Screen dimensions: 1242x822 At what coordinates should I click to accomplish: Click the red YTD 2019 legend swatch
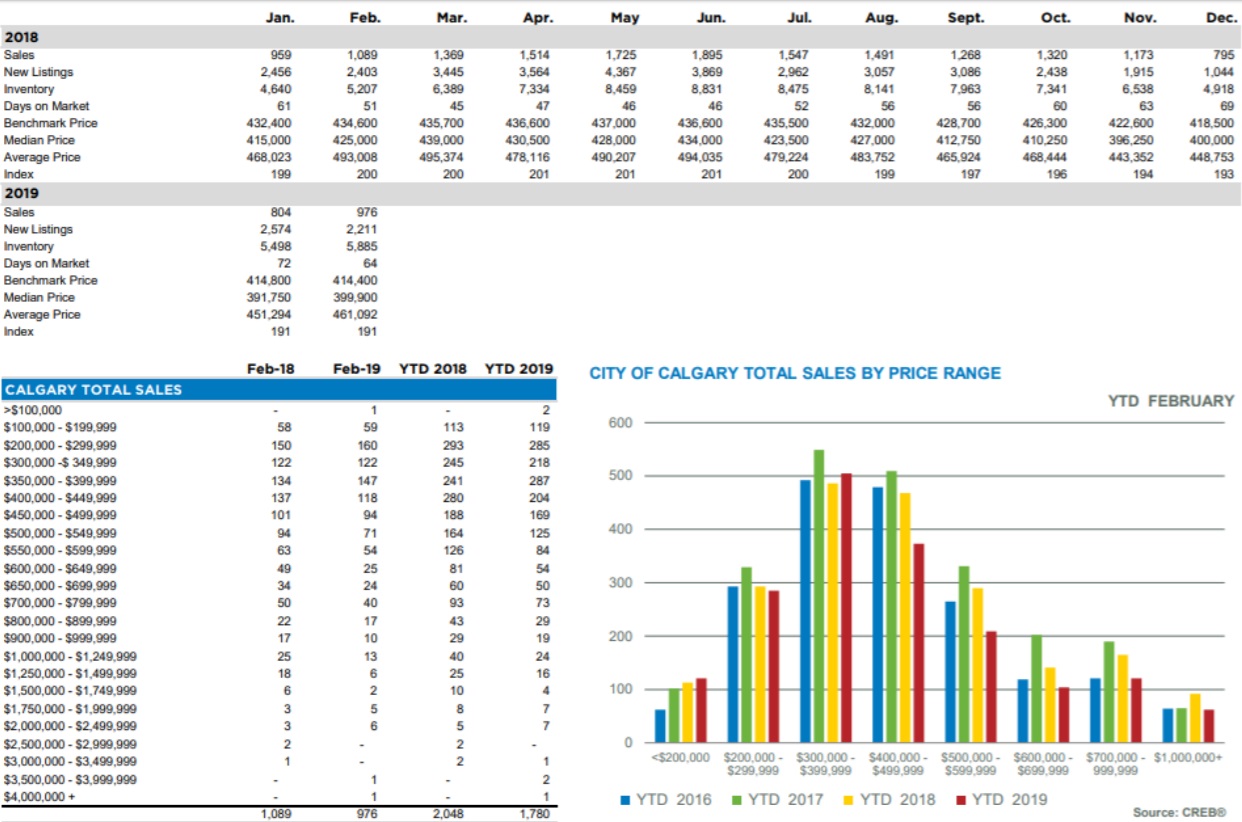click(962, 800)
